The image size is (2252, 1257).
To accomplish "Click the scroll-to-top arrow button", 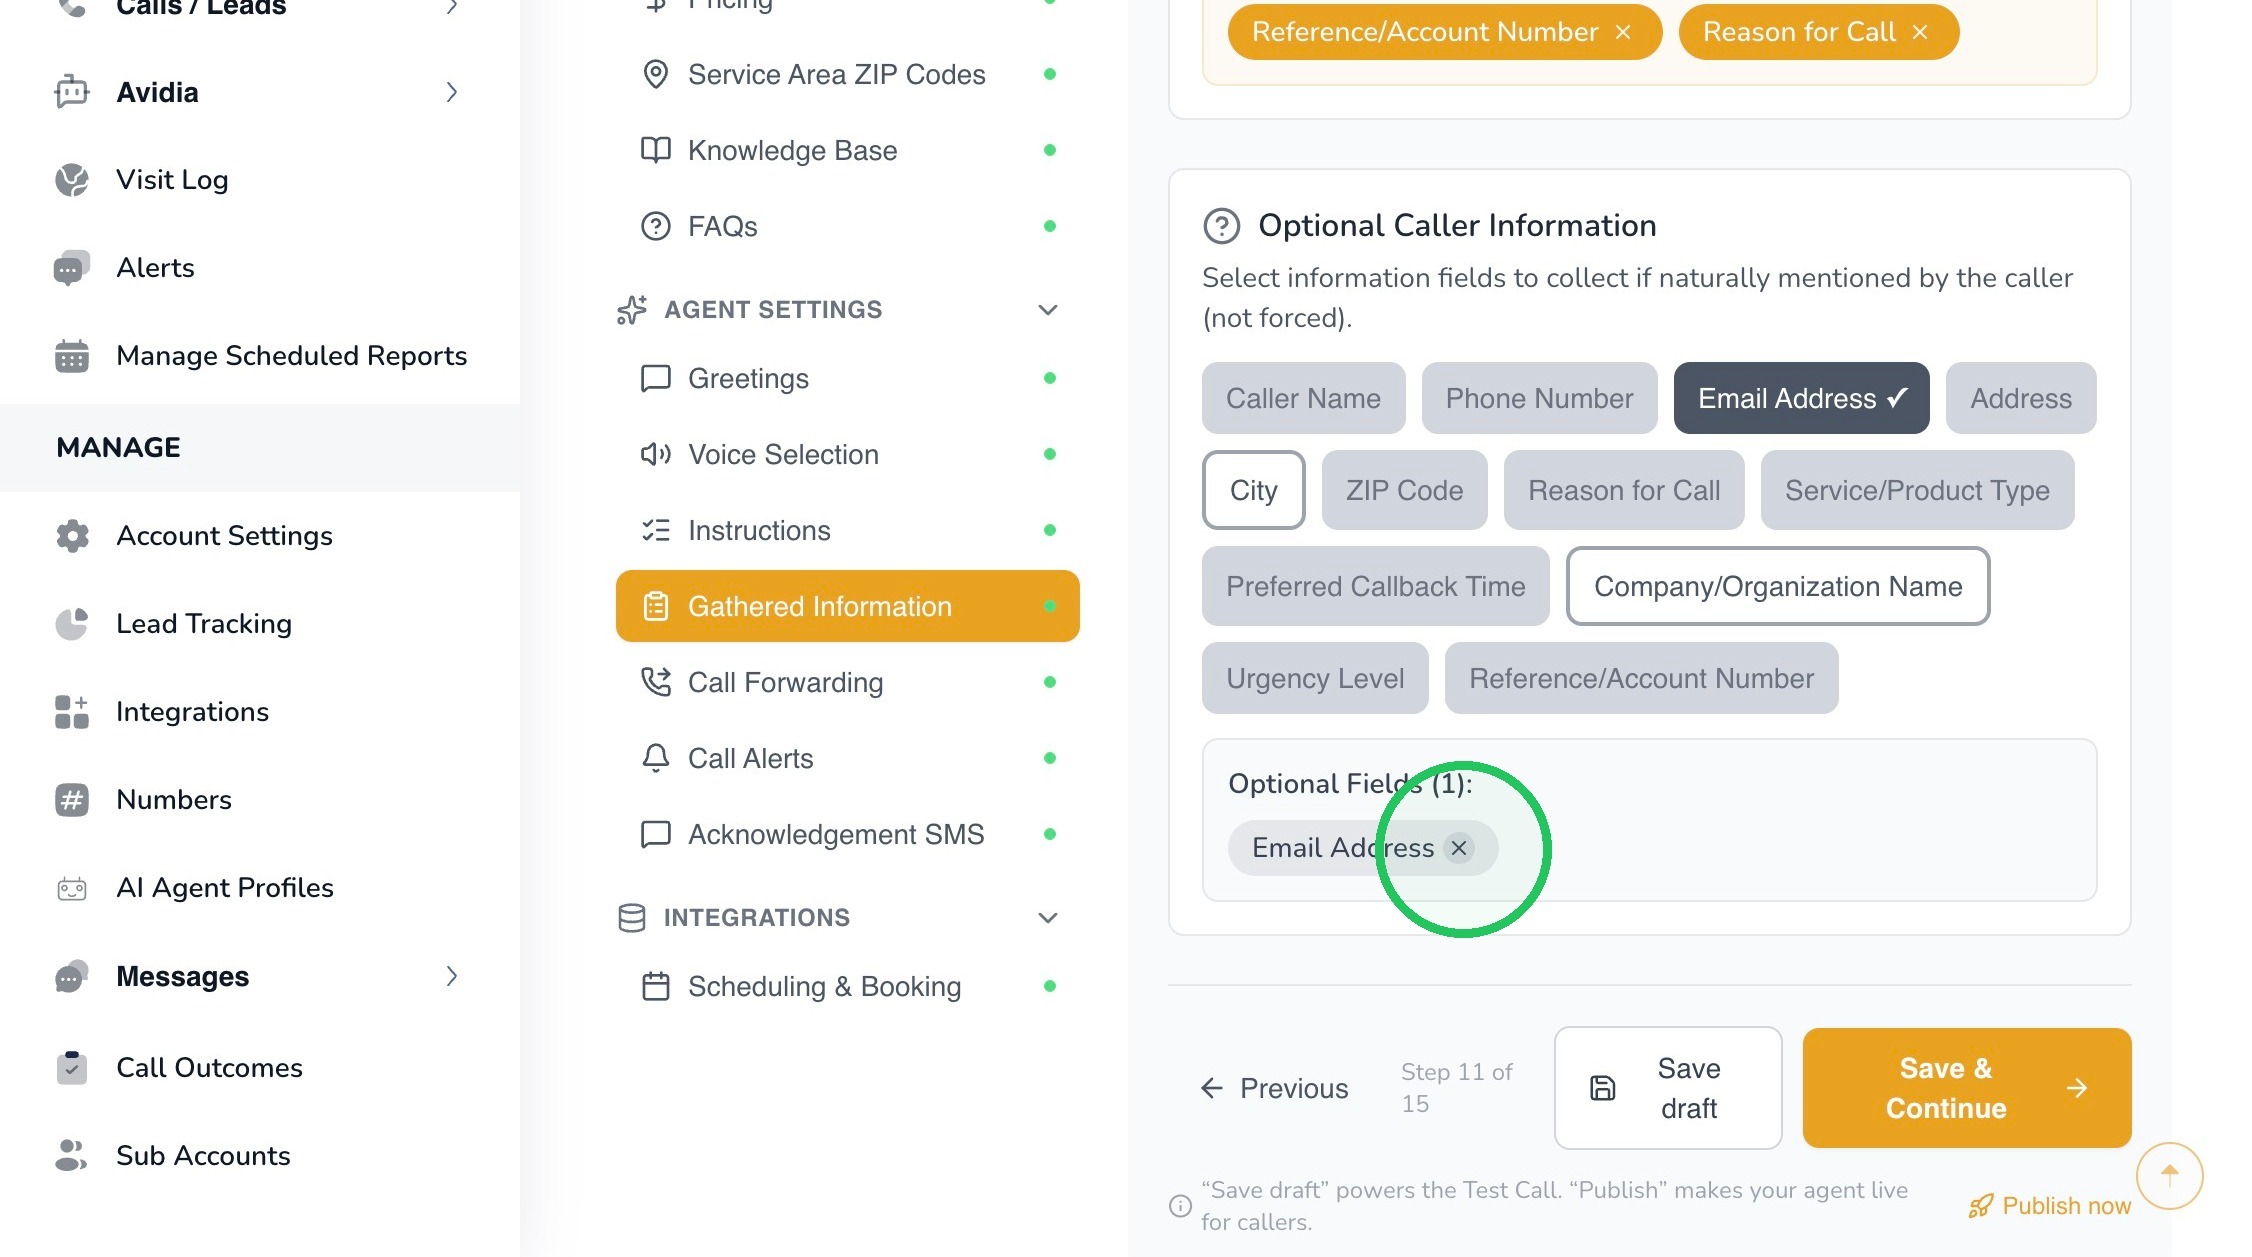I will [x=2169, y=1175].
